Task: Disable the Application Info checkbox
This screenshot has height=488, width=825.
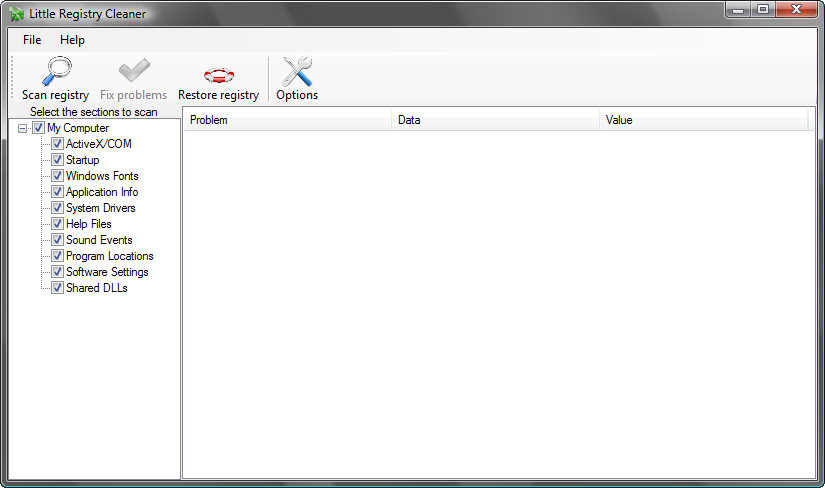Action: pyautogui.click(x=57, y=192)
